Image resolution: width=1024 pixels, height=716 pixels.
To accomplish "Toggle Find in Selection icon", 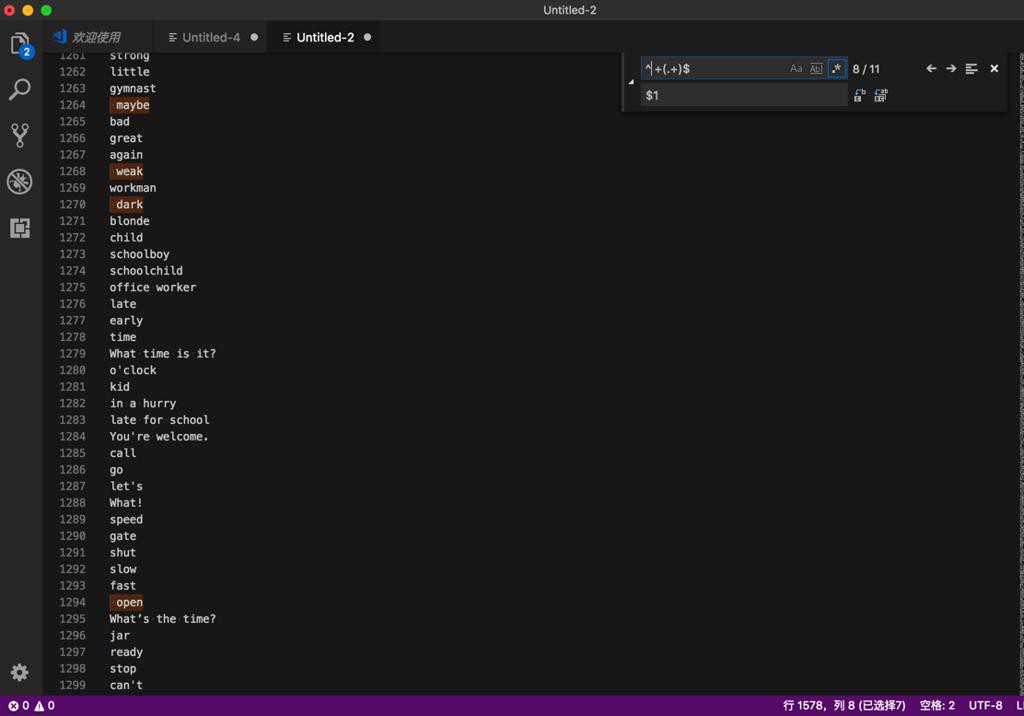I will point(971,69).
